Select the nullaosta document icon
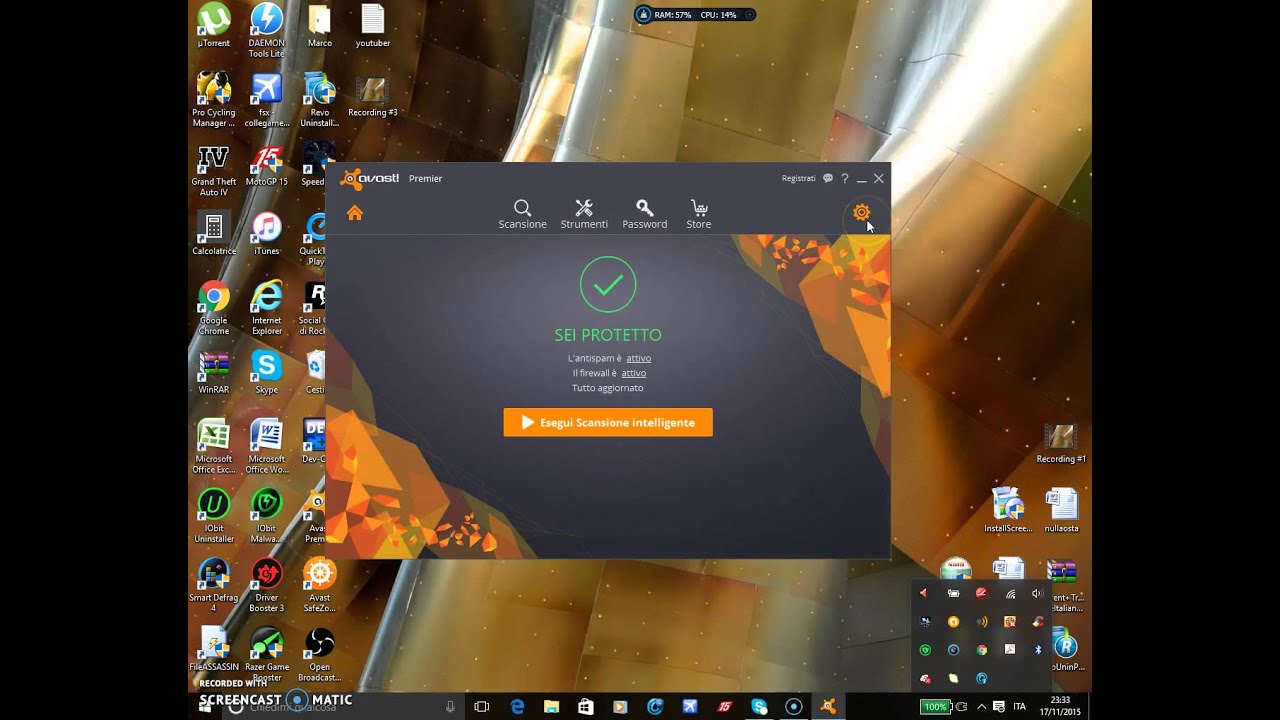The image size is (1280, 720). coord(1060,510)
